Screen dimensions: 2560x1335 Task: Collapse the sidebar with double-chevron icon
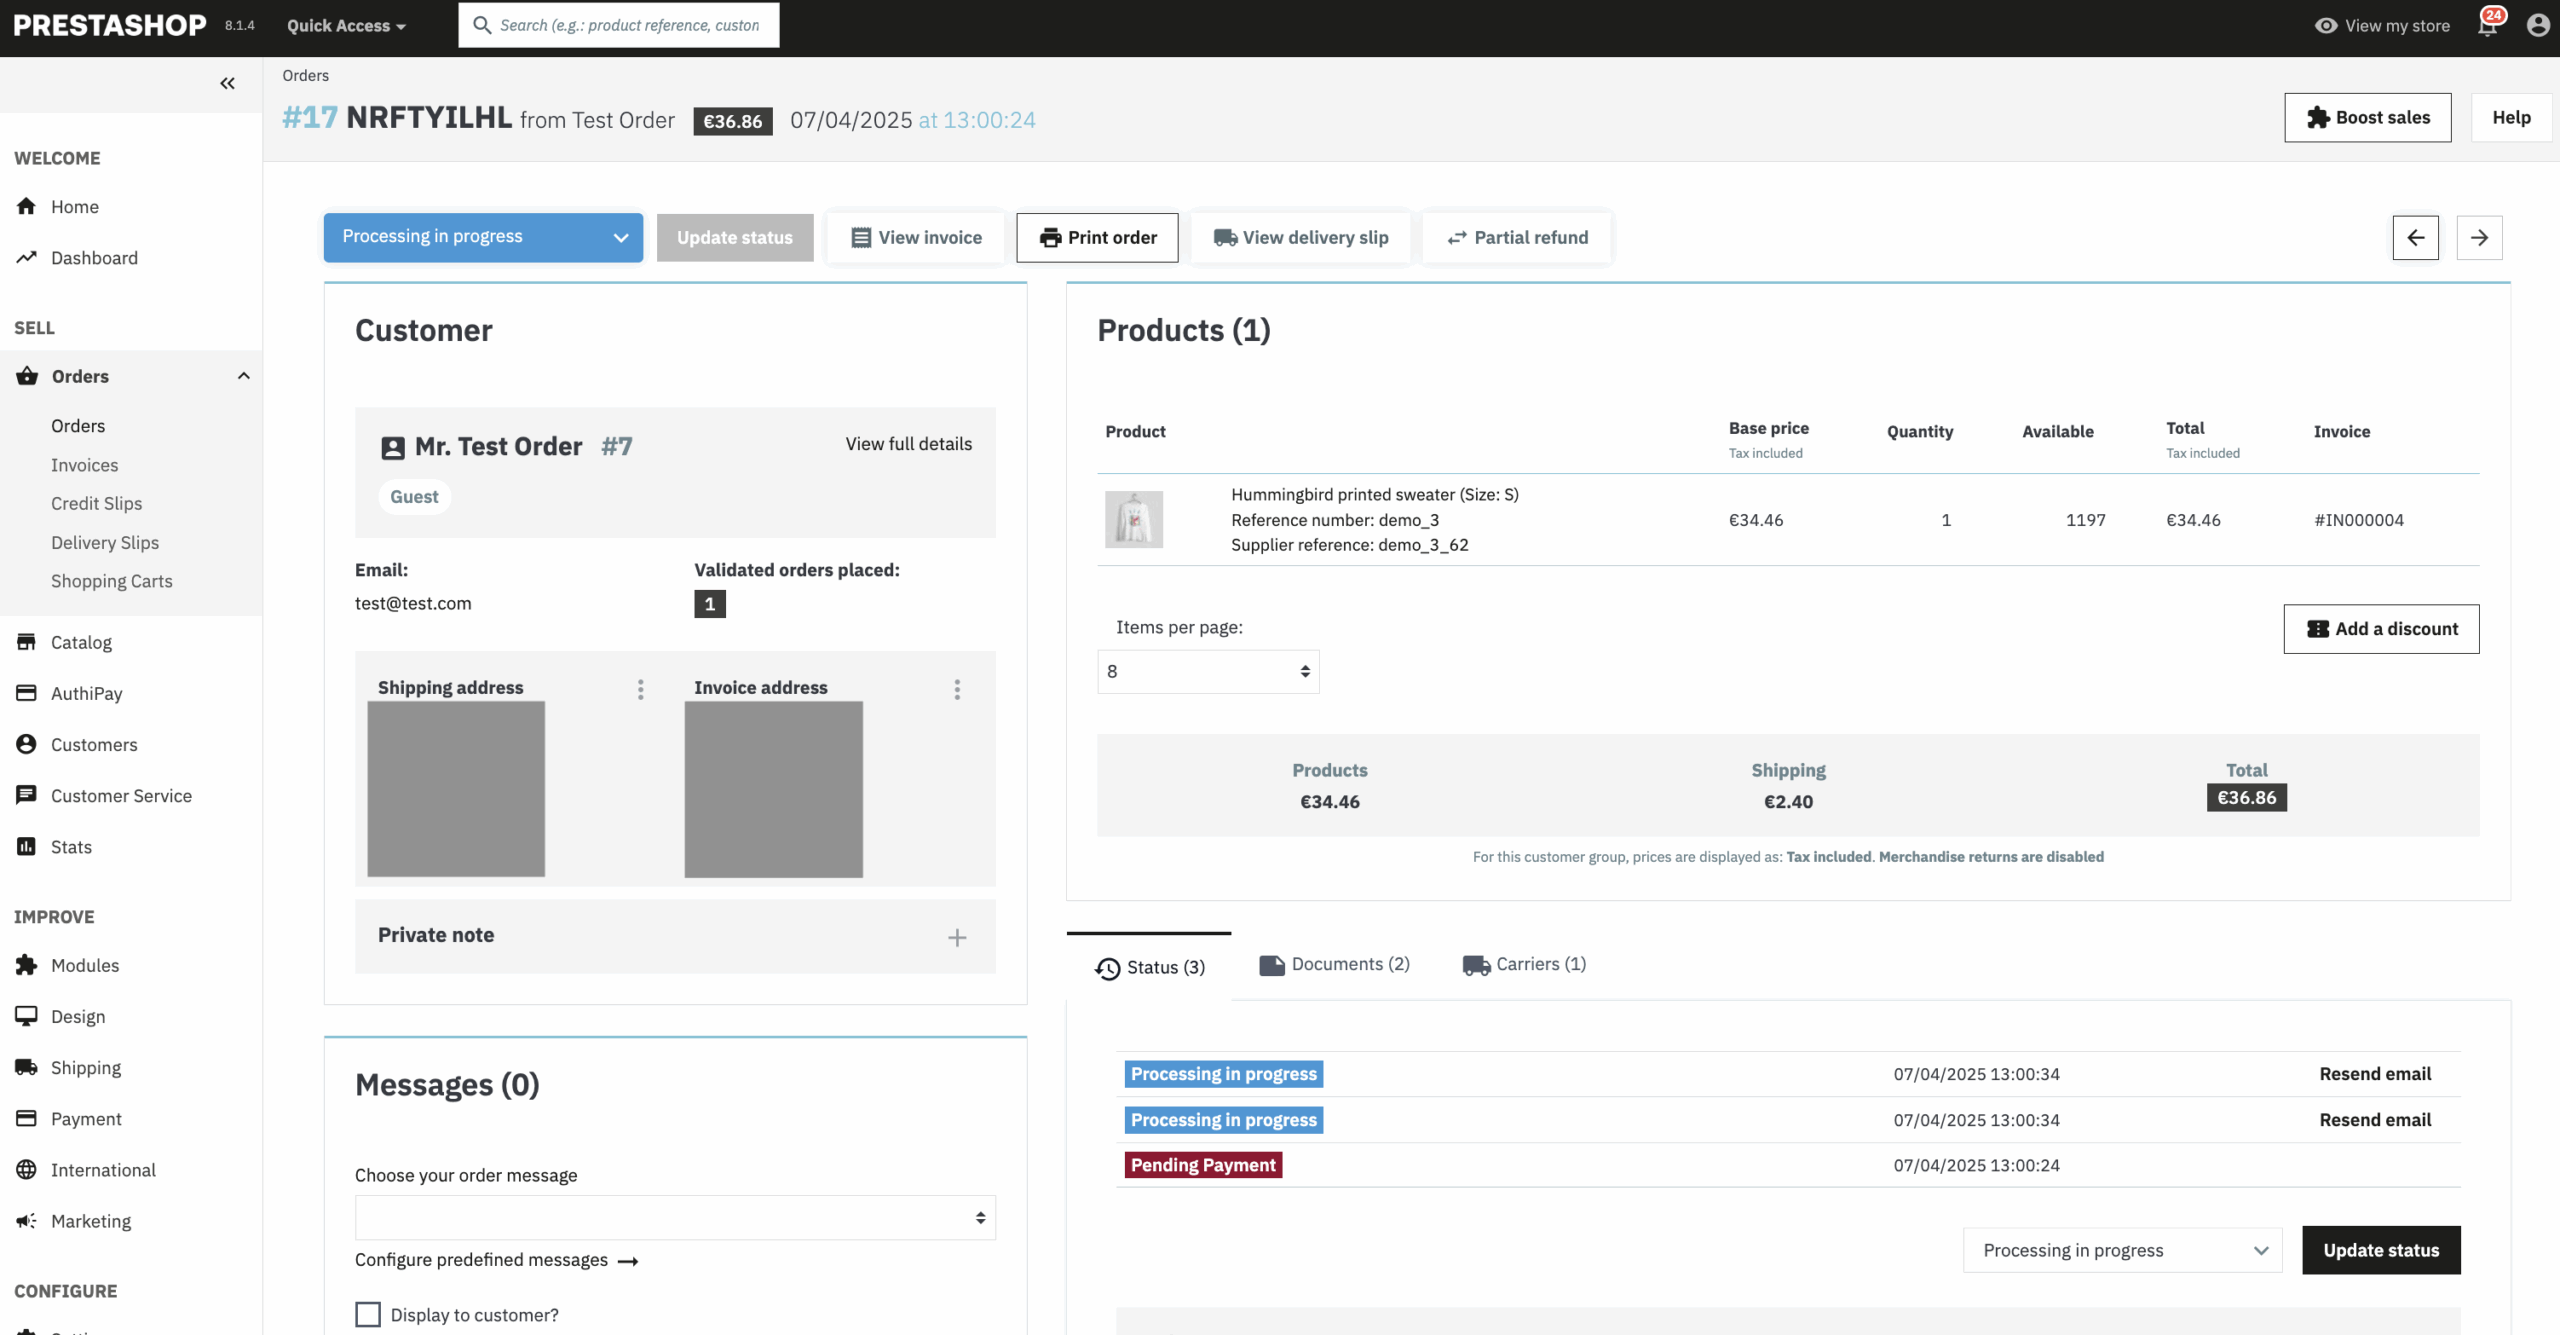[227, 83]
